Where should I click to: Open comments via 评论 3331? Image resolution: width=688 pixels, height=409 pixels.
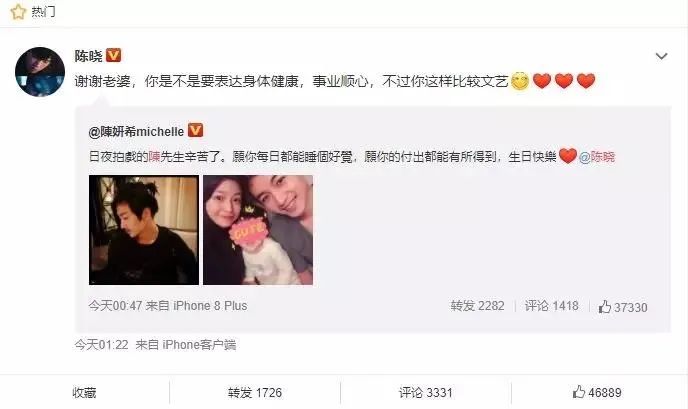click(426, 392)
